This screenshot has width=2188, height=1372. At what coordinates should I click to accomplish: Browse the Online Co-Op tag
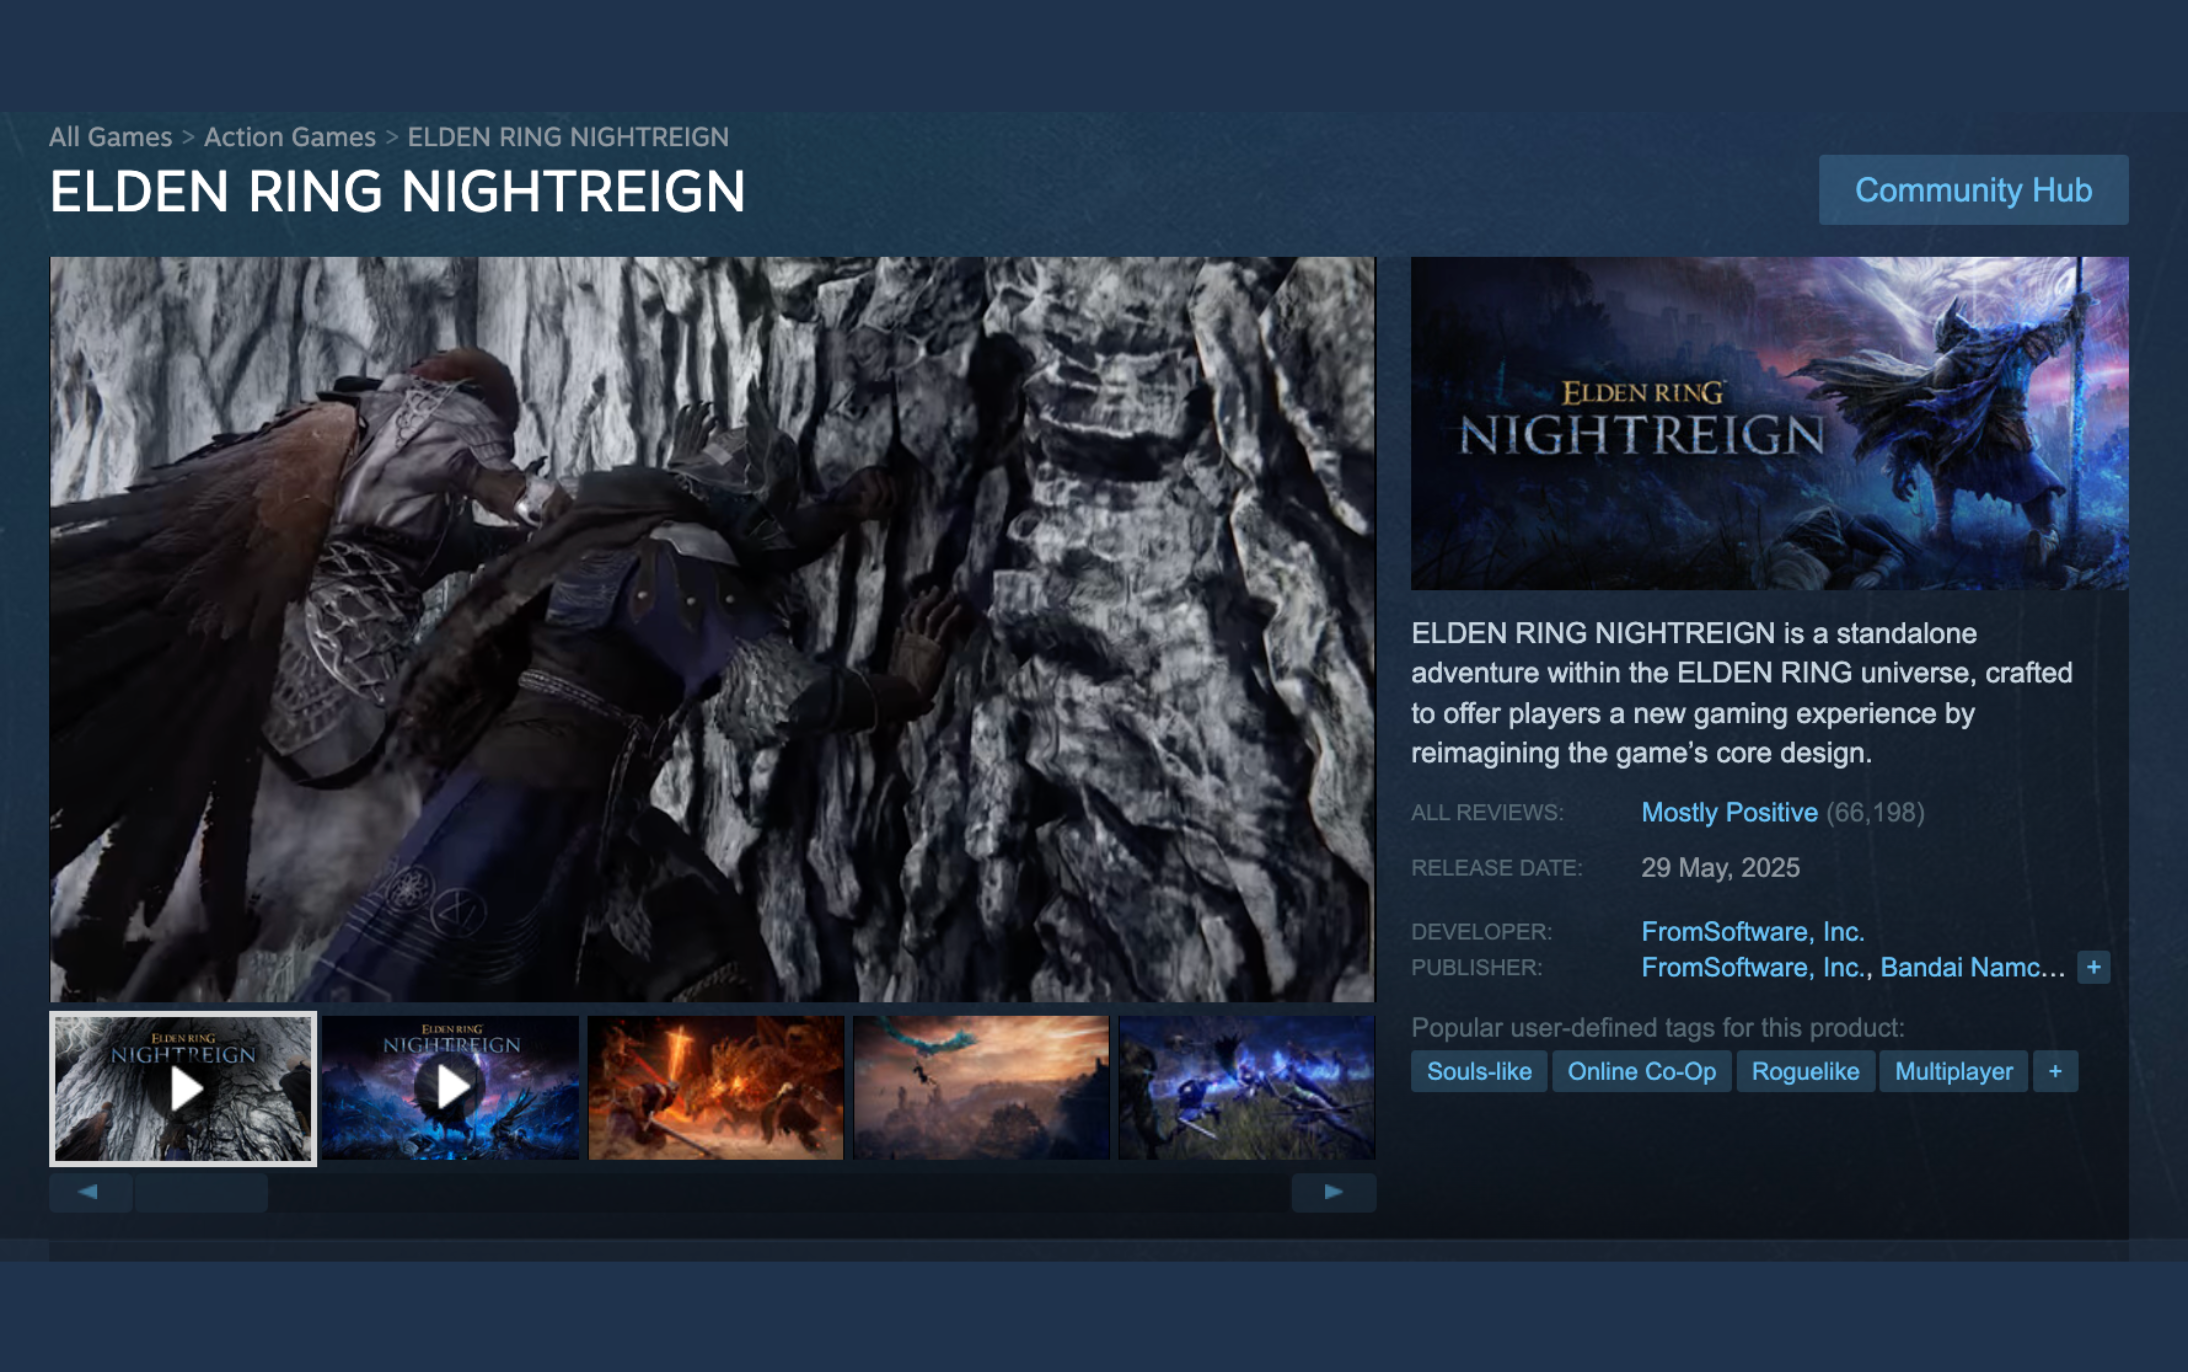(1641, 1071)
